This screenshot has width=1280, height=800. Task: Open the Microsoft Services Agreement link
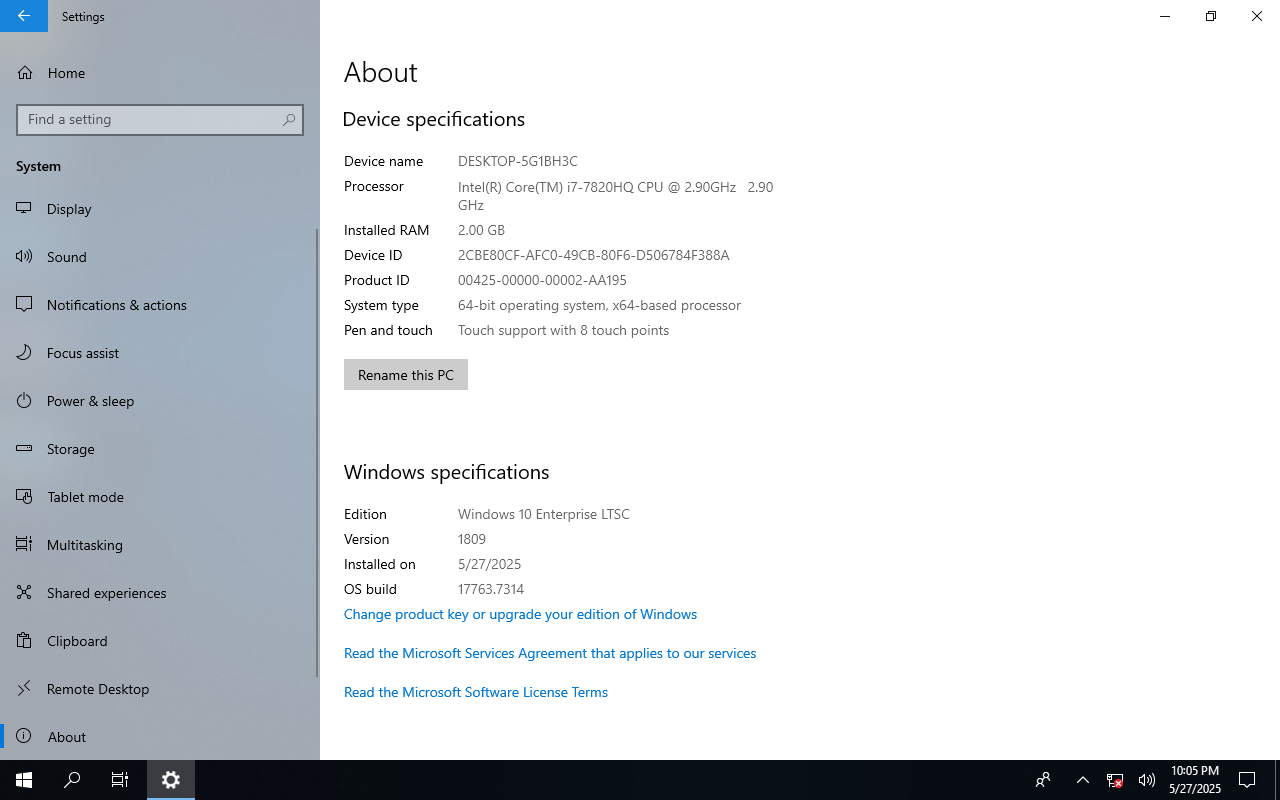tap(550, 653)
